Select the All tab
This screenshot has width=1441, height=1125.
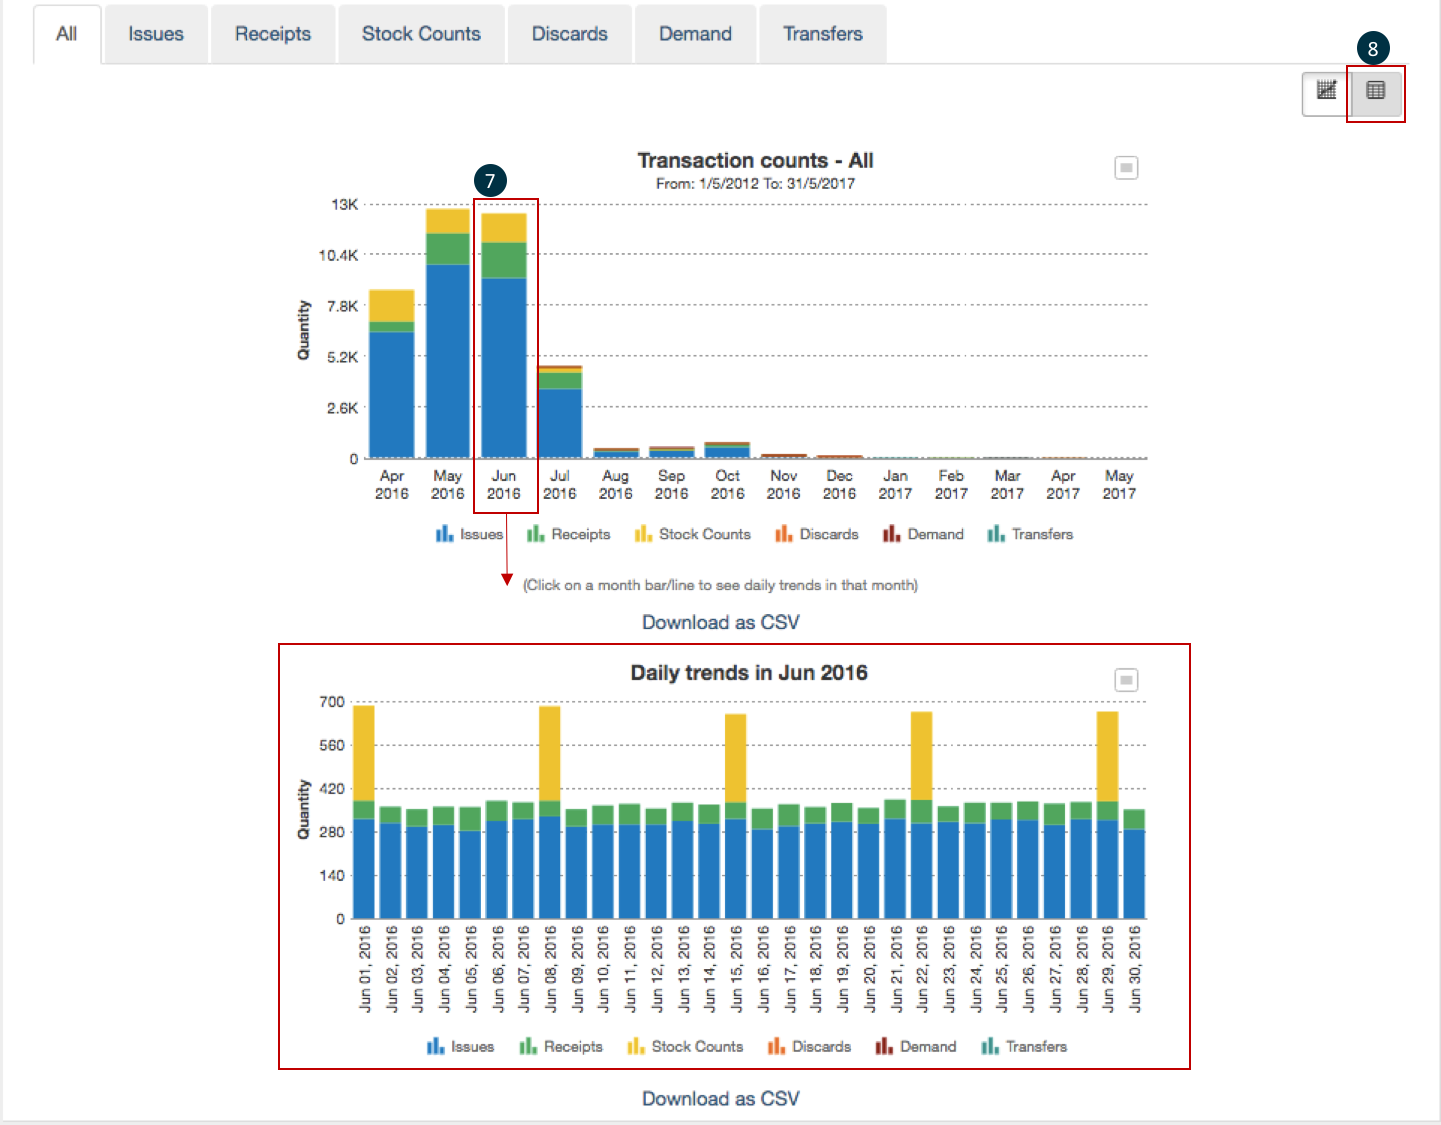tap(67, 34)
